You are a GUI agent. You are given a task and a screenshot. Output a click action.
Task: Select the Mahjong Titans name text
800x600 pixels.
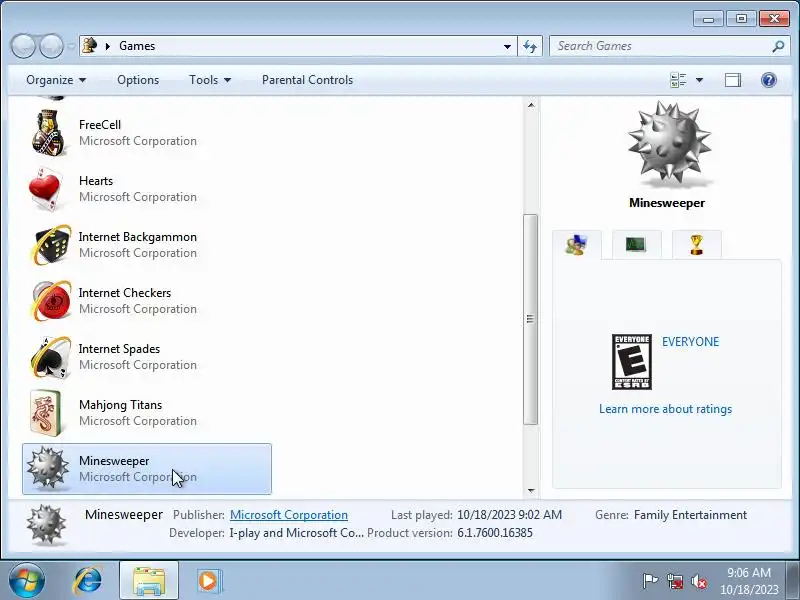[x=120, y=405]
